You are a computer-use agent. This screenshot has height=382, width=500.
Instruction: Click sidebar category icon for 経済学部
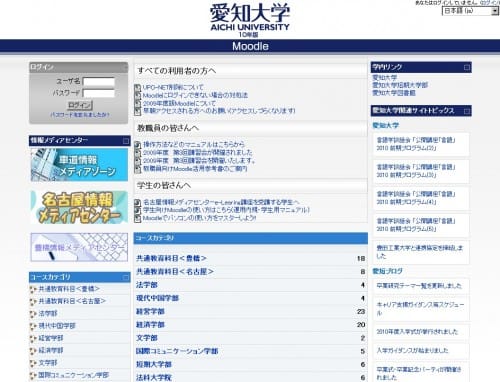point(33,351)
